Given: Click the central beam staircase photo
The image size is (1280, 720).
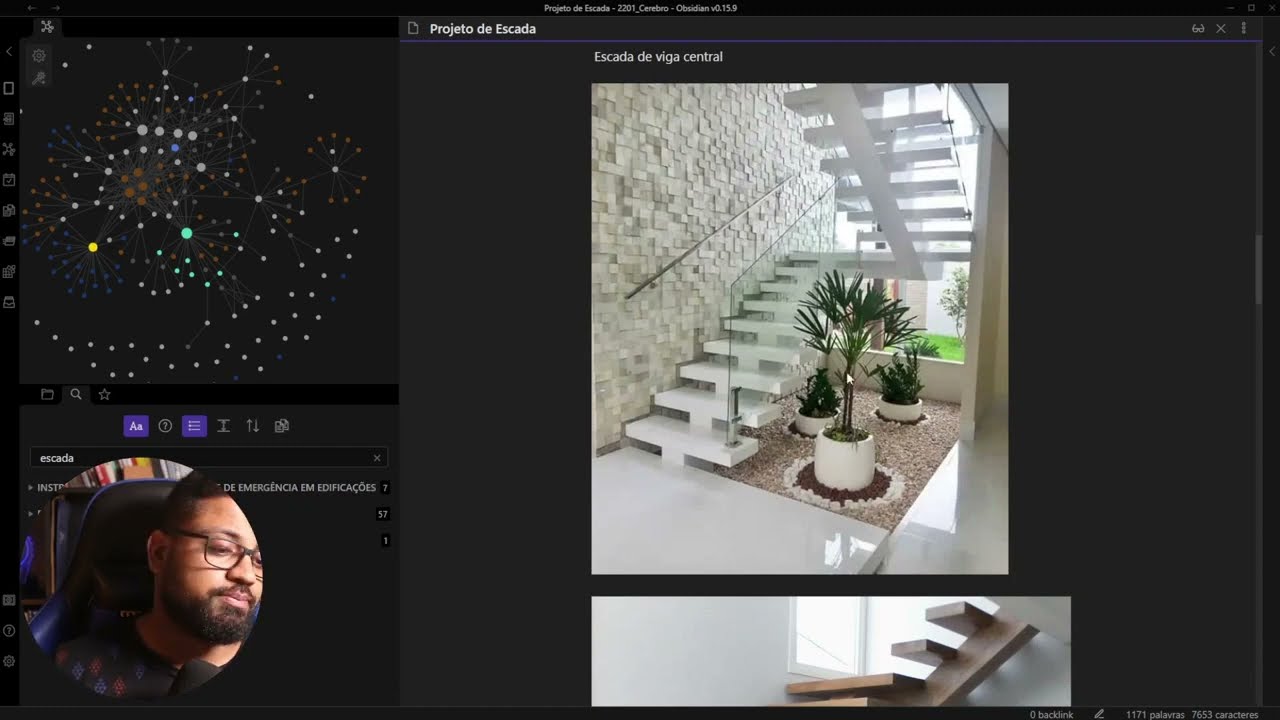Looking at the screenshot, I should [x=800, y=329].
